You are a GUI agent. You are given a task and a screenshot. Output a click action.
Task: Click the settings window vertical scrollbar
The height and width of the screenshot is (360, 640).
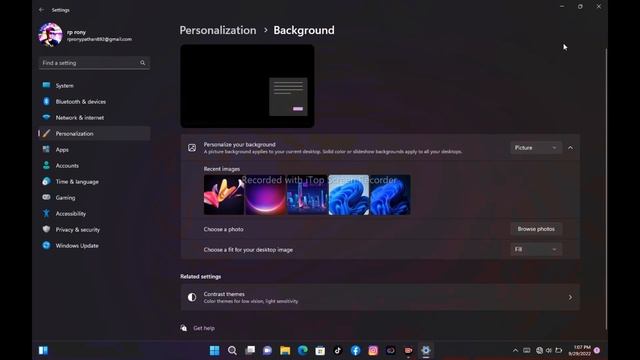coord(606,188)
